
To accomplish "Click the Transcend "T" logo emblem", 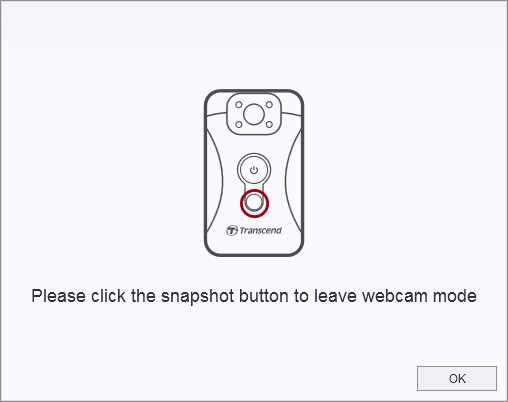I will coord(232,230).
